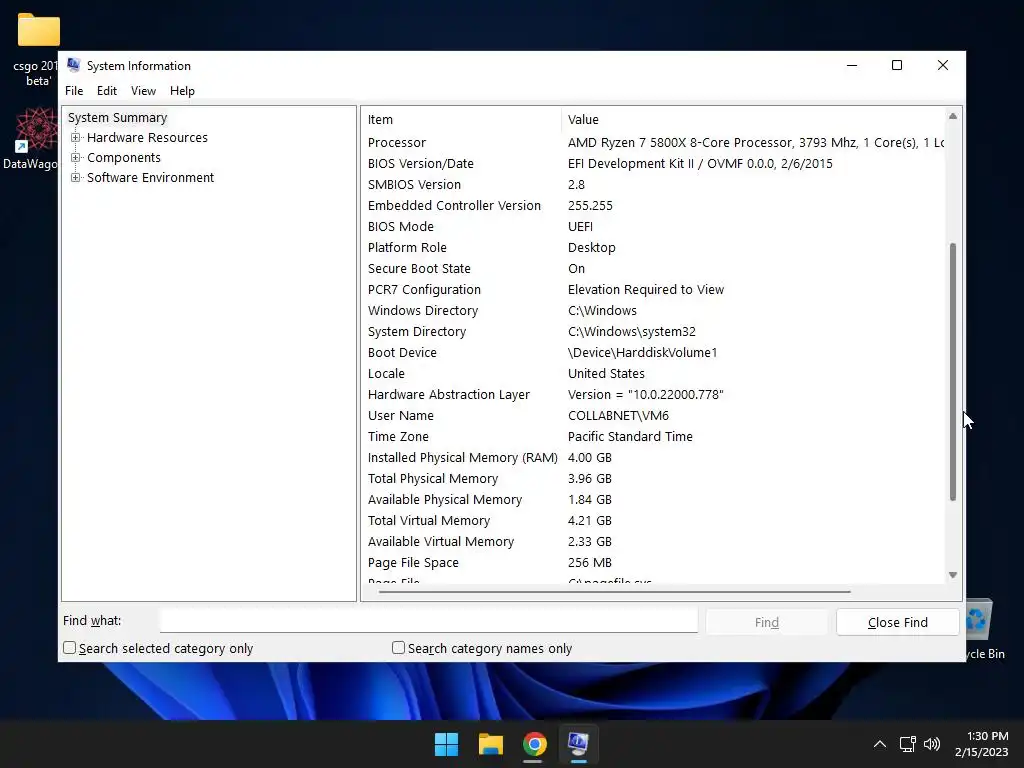Launch Google Chrome from the taskbar

coord(534,744)
